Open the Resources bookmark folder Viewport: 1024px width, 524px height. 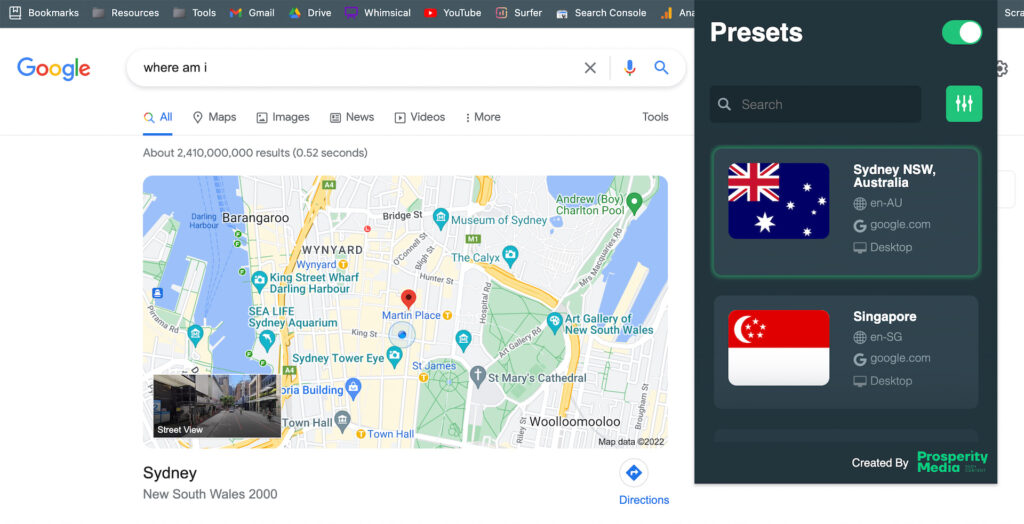pos(125,12)
